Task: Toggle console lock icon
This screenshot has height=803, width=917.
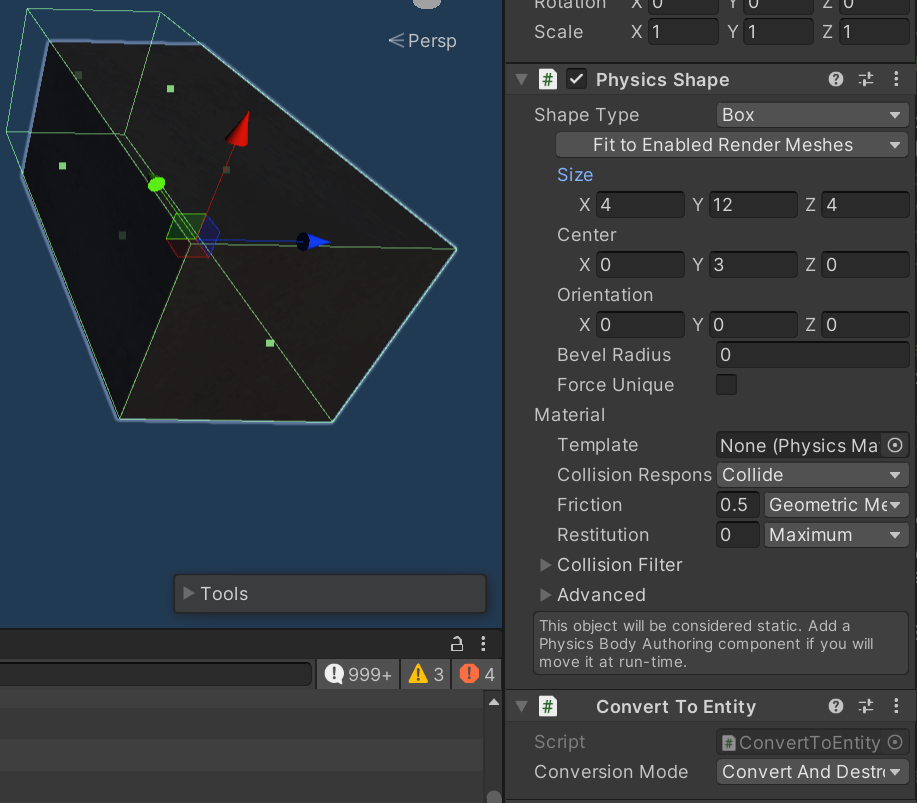Action: [457, 644]
